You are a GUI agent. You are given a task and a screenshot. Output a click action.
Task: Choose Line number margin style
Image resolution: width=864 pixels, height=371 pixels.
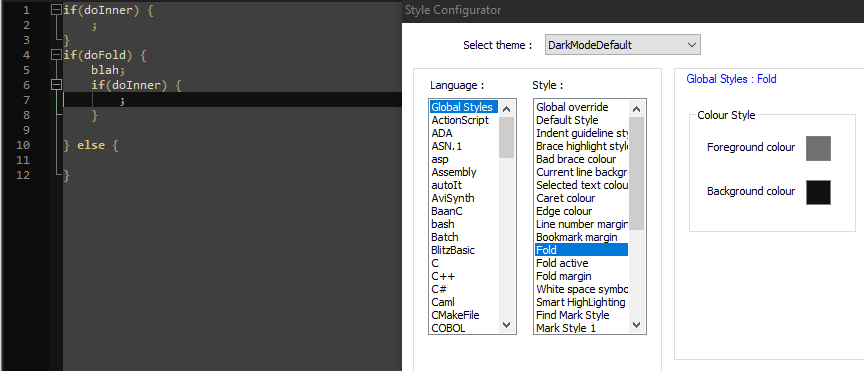point(581,224)
